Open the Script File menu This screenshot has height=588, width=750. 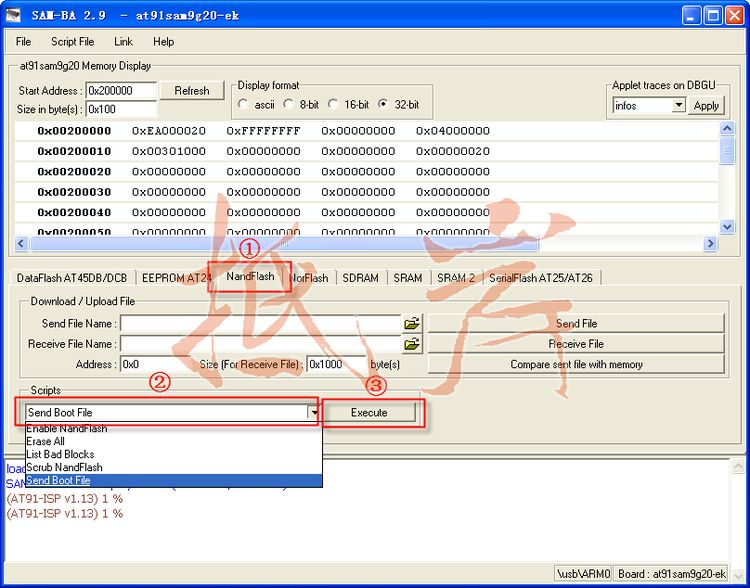click(73, 42)
